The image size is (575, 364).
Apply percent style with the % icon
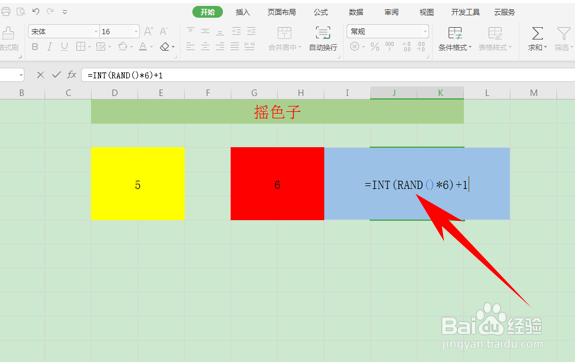[375, 47]
